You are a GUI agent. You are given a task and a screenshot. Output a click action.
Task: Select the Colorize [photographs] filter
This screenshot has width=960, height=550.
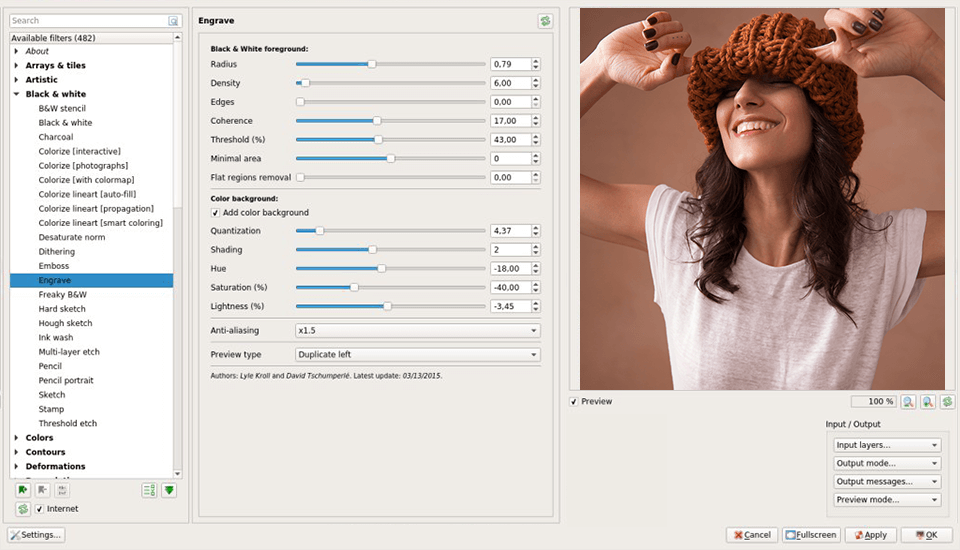pyautogui.click(x=83, y=166)
